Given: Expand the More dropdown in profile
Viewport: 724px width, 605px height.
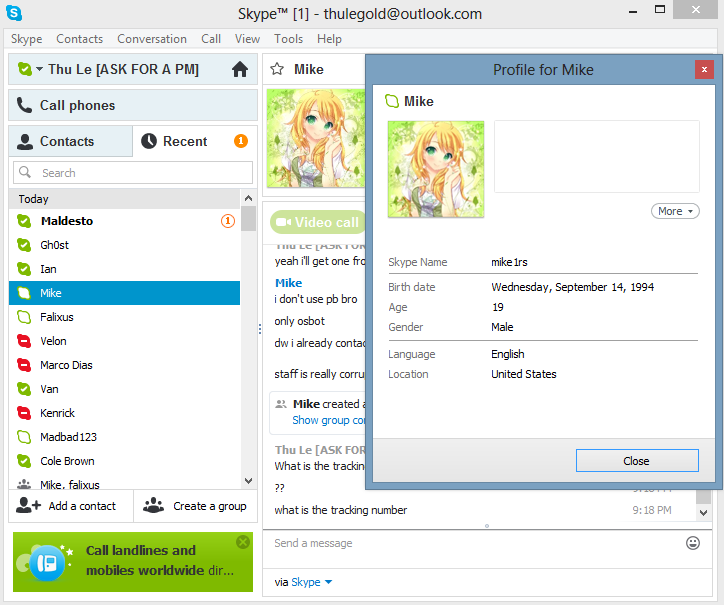Looking at the screenshot, I should pos(675,211).
